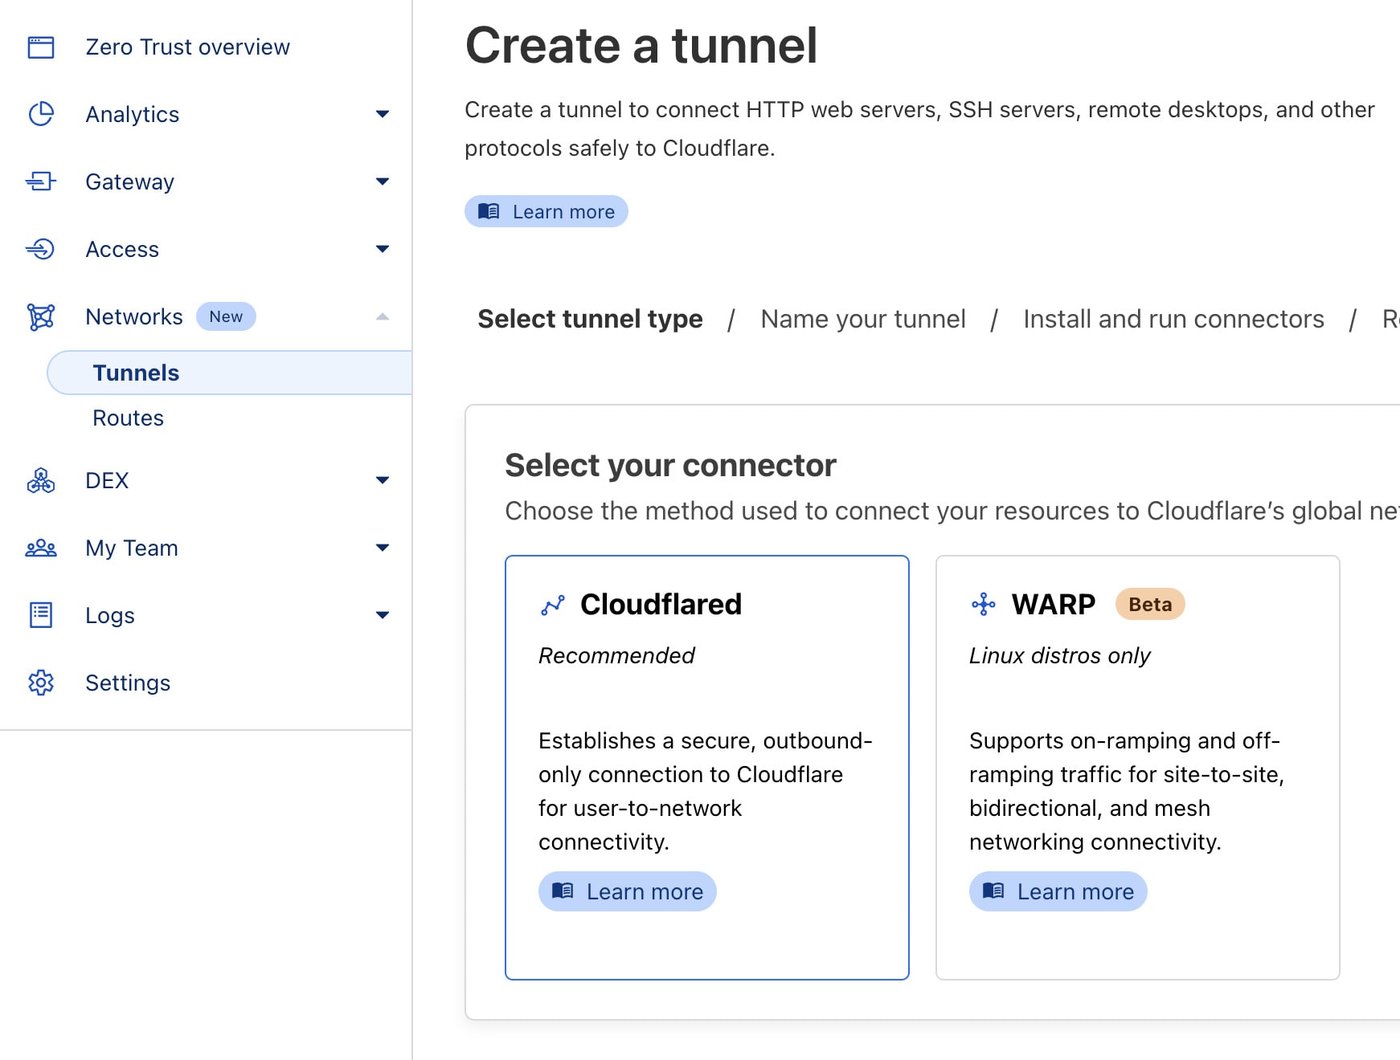Click Install and run connectors step
The image size is (1400, 1060).
[1173, 319]
